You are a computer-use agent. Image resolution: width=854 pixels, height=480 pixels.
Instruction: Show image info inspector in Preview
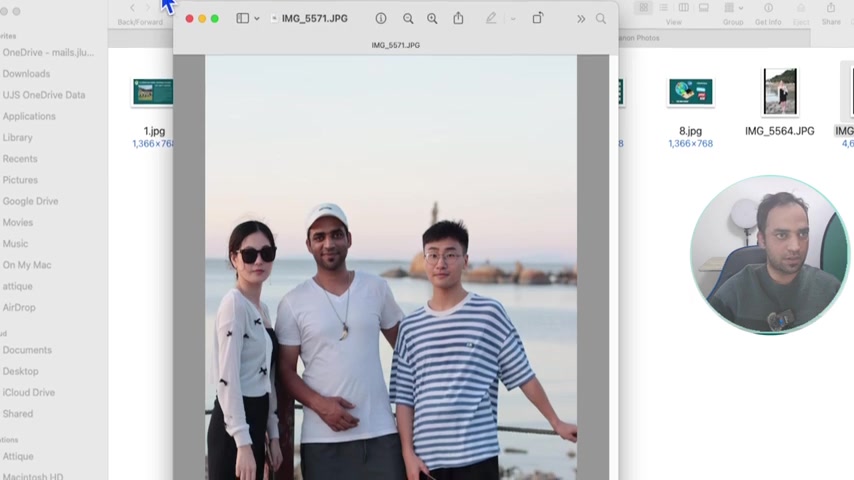[x=381, y=19]
